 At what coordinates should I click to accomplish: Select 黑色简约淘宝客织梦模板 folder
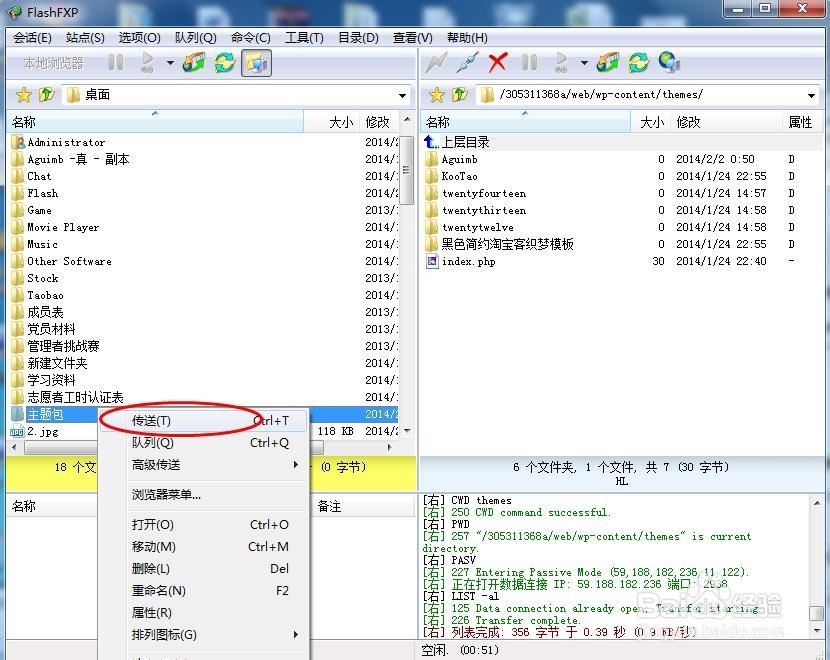coord(621,244)
